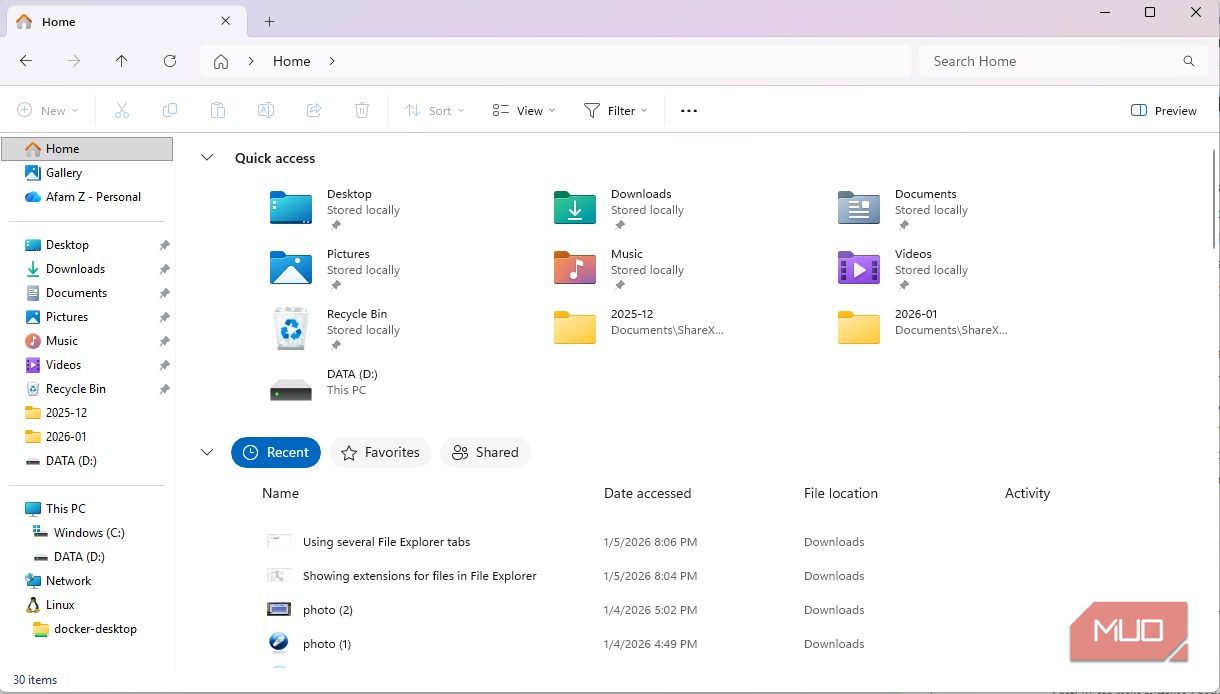Screen dimensions: 1220x694
Task: Go back with the left arrow
Action: (26, 61)
